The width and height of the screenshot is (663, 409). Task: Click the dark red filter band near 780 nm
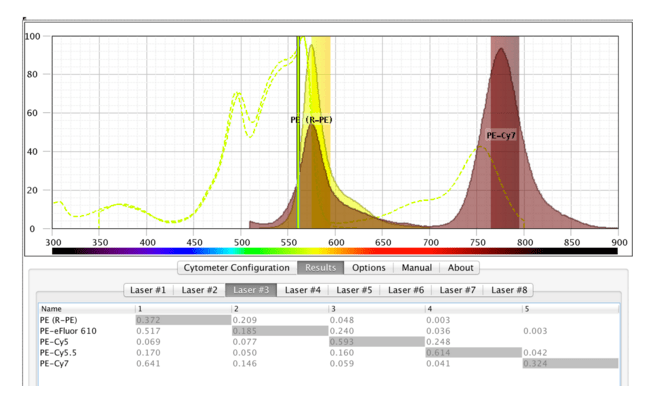pyautogui.click(x=505, y=132)
